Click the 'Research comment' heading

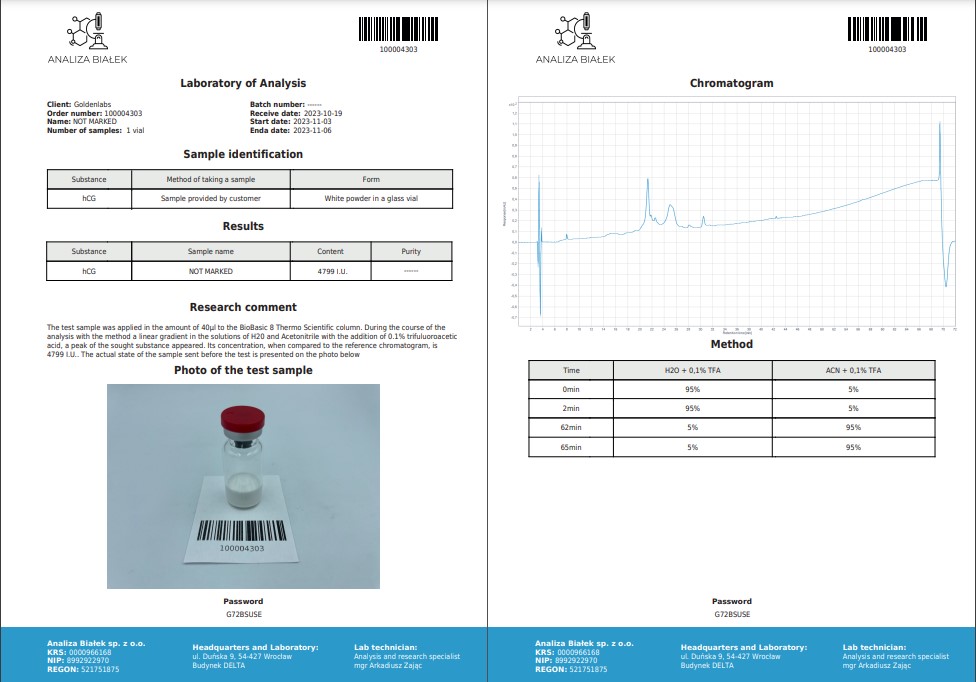point(243,307)
